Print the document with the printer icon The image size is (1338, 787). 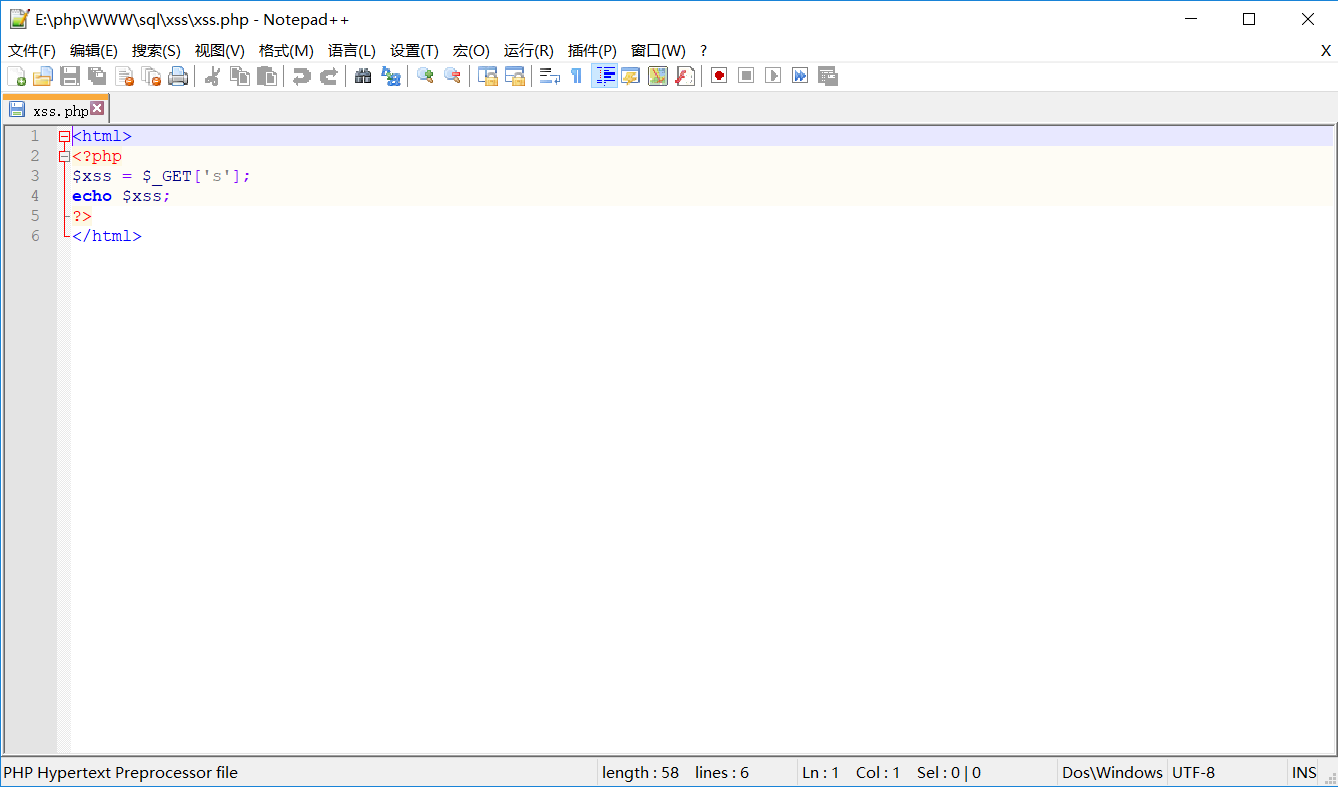[x=178, y=76]
